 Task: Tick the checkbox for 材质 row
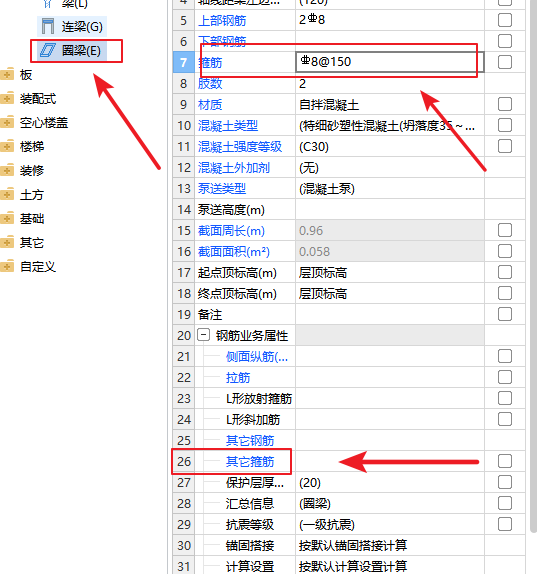coord(504,104)
